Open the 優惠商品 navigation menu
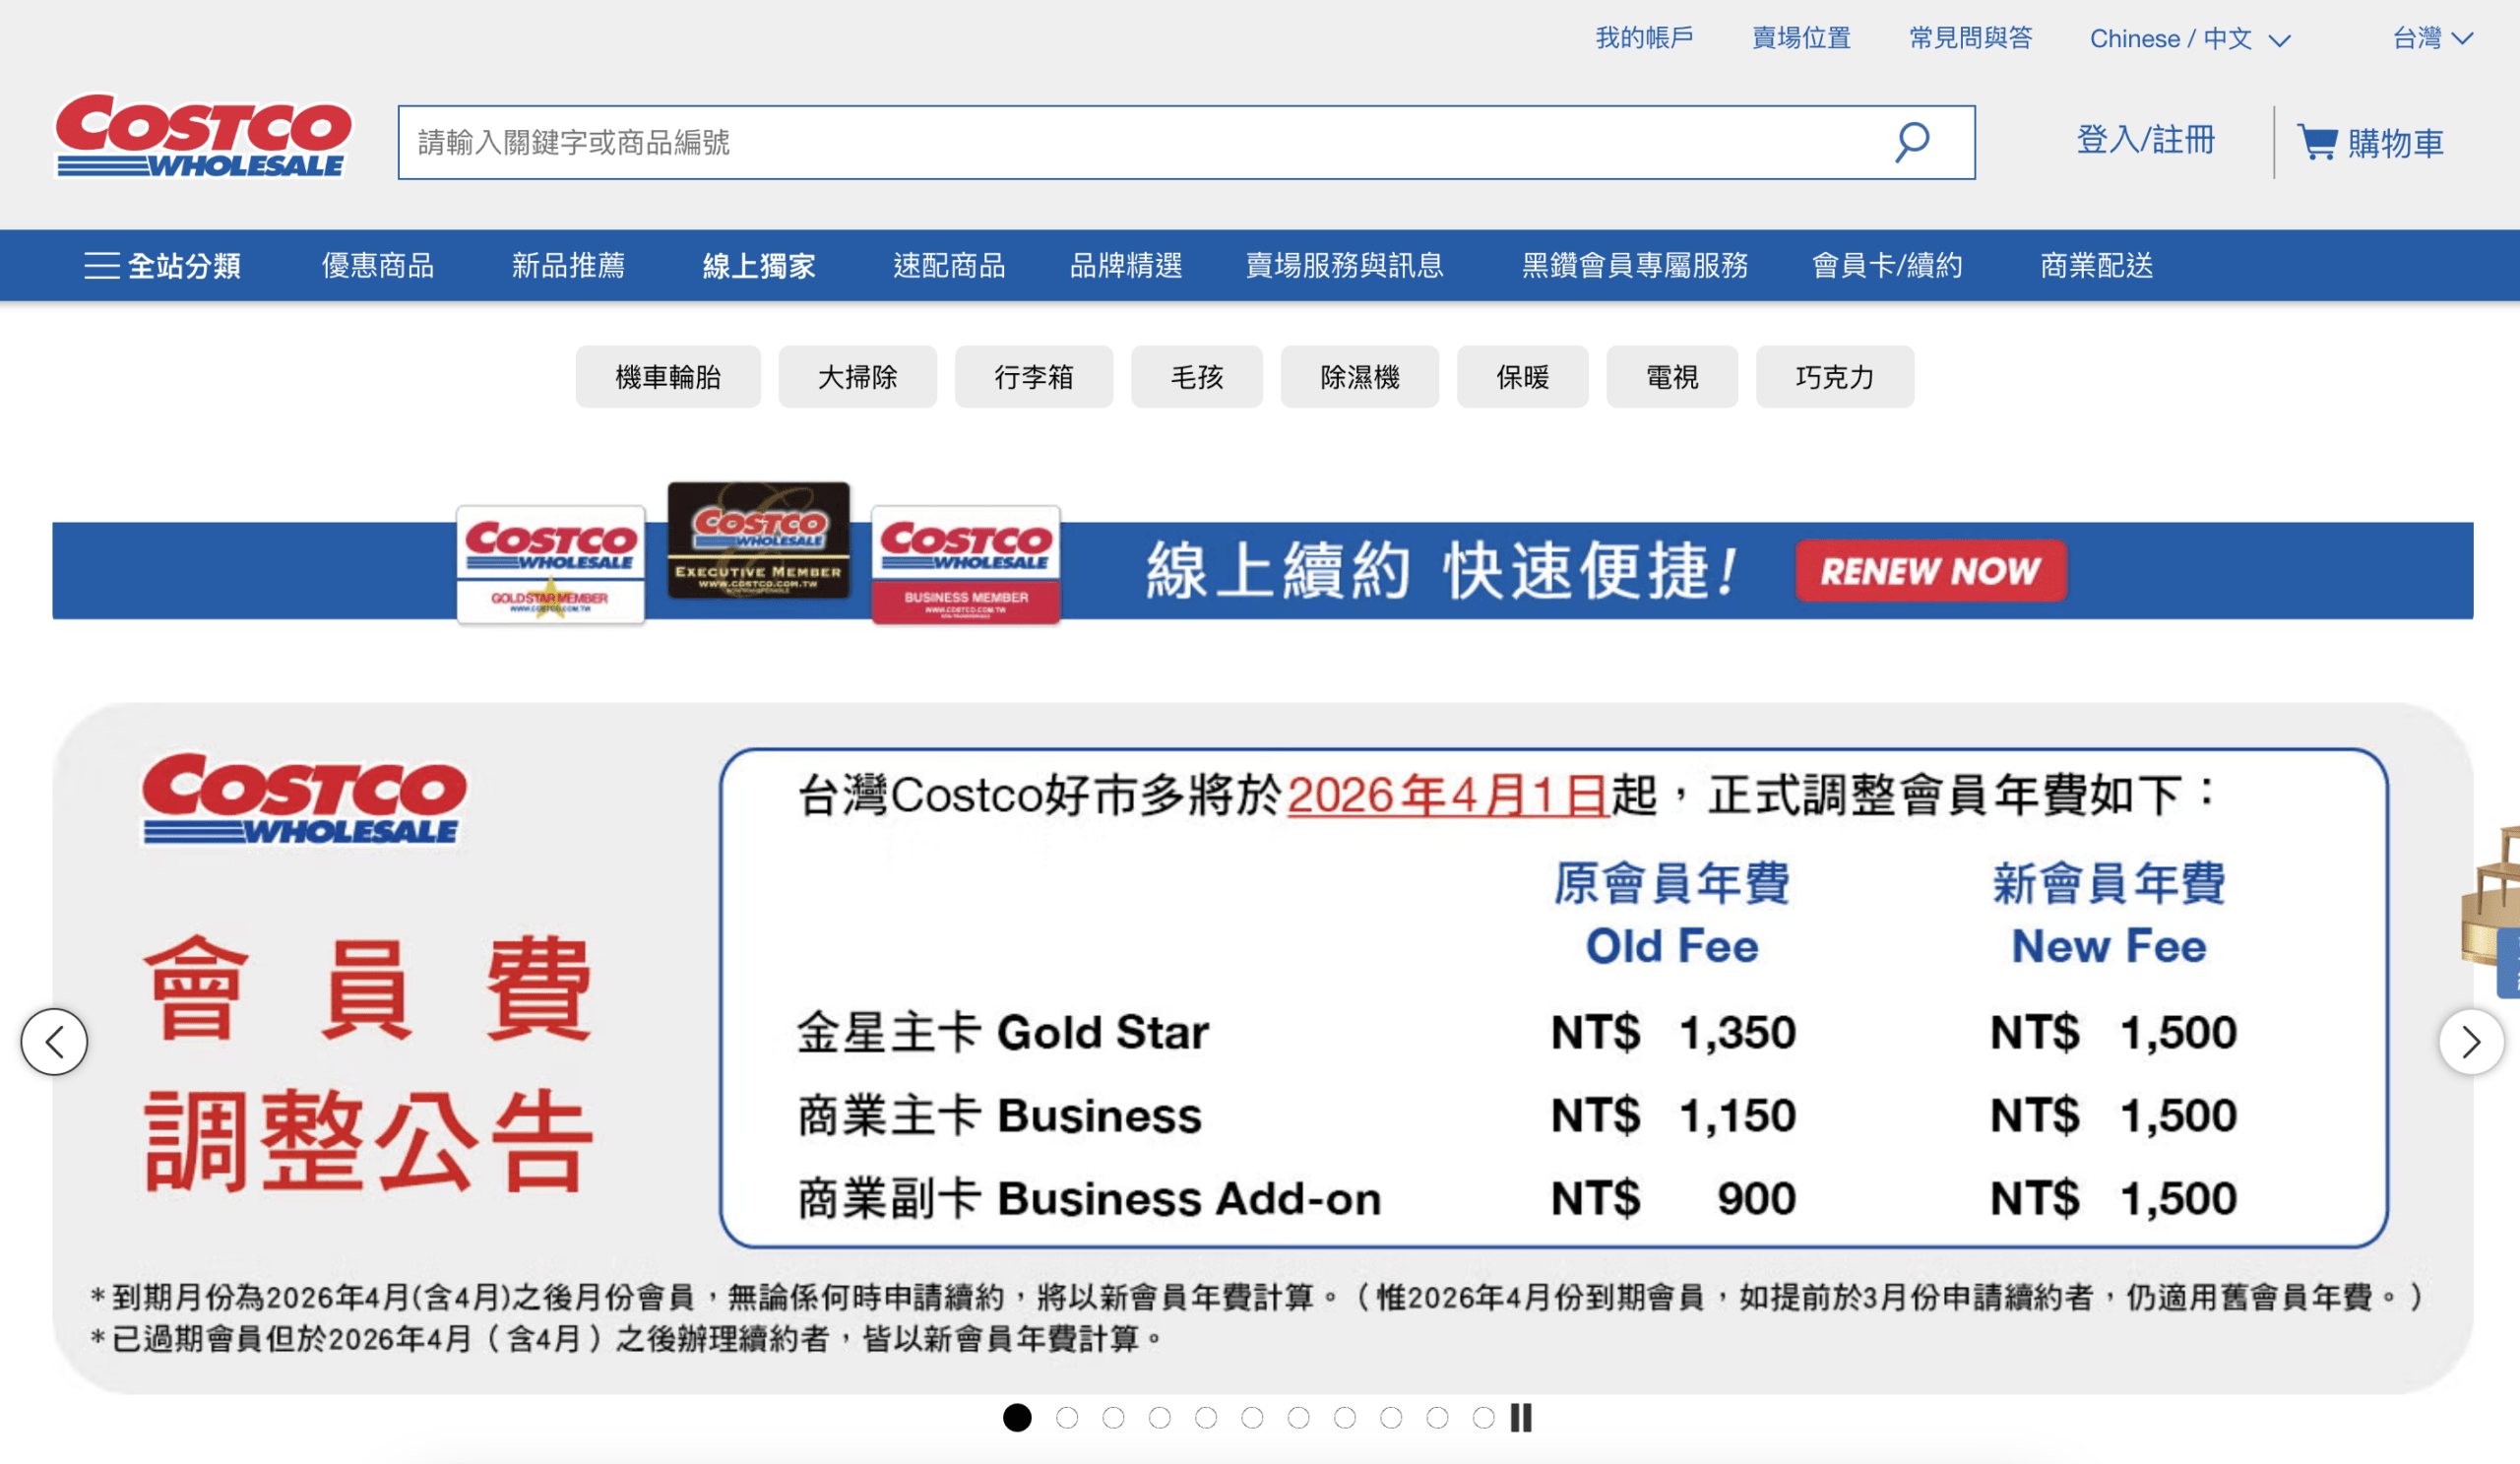Image resolution: width=2520 pixels, height=1464 pixels. point(378,265)
